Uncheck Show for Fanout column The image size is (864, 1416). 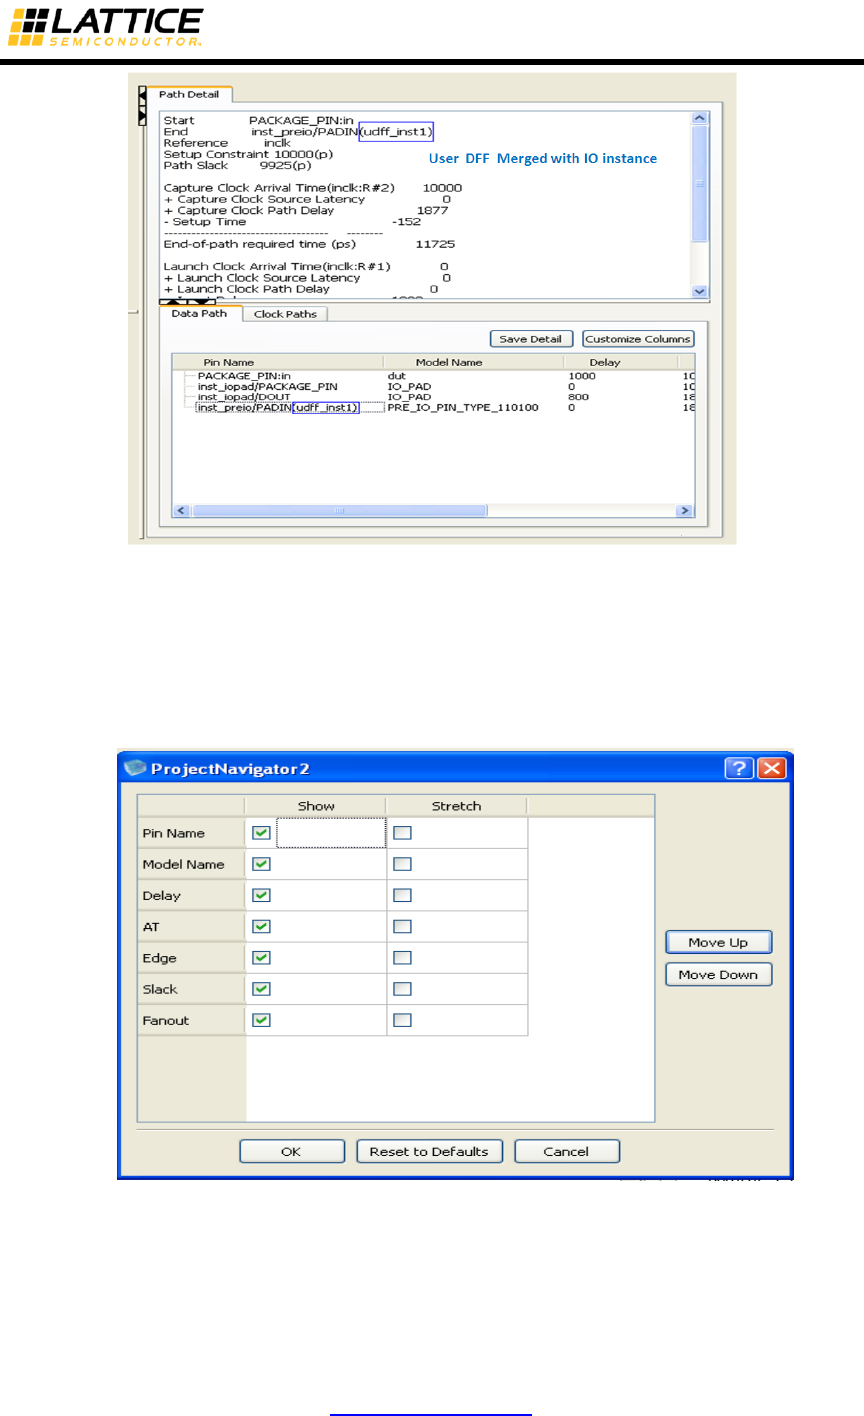pyautogui.click(x=261, y=1020)
